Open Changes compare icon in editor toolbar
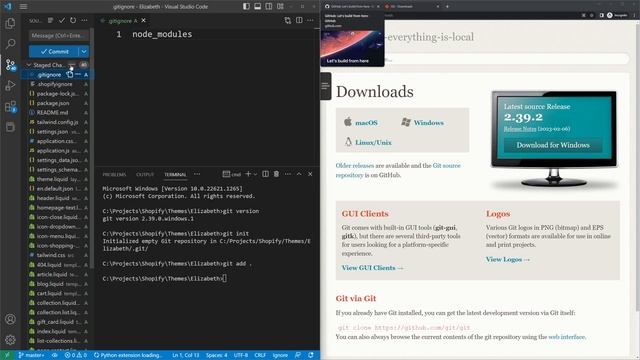The height and width of the screenshot is (360, 640). [288, 20]
